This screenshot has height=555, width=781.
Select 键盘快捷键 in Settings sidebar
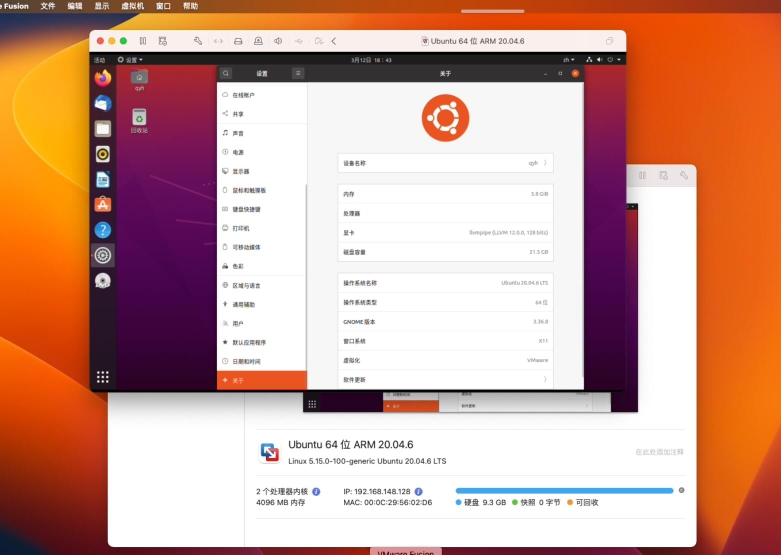(x=262, y=209)
